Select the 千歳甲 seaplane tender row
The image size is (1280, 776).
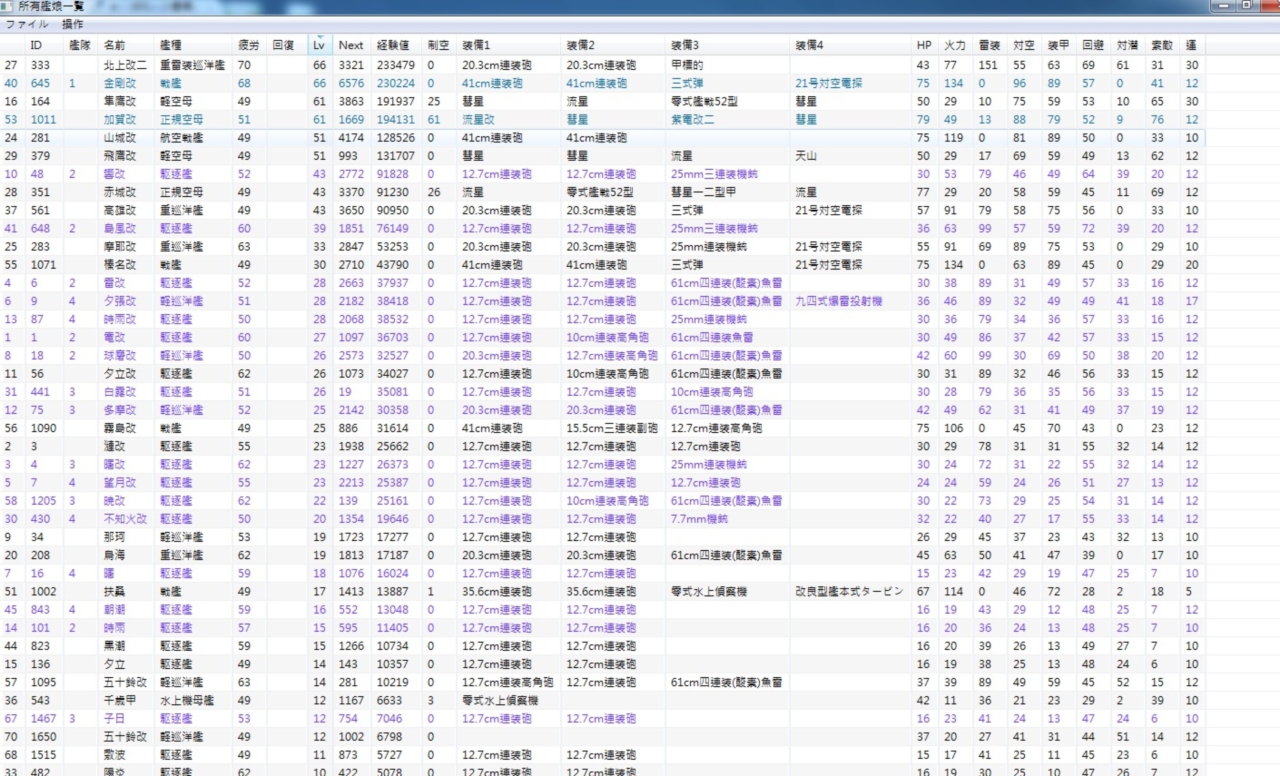click(119, 701)
